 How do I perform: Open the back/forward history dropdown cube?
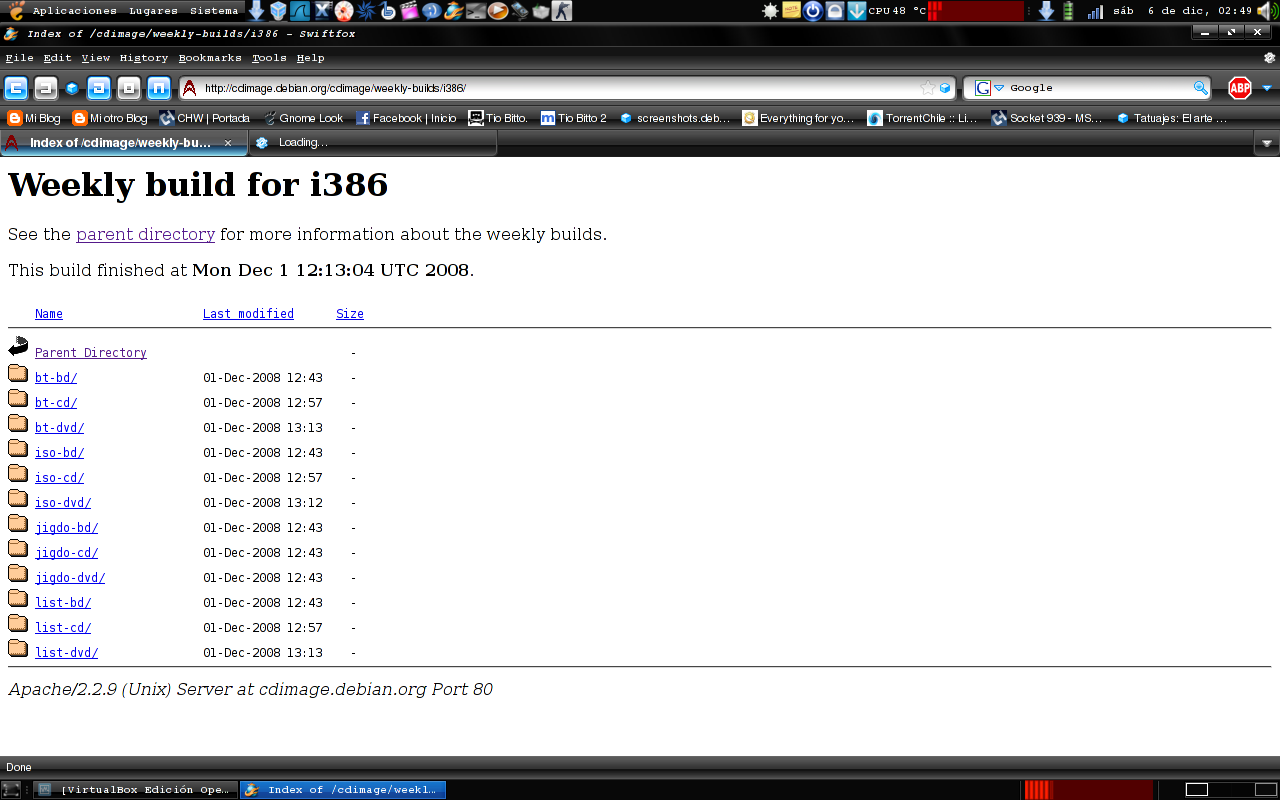(72, 88)
